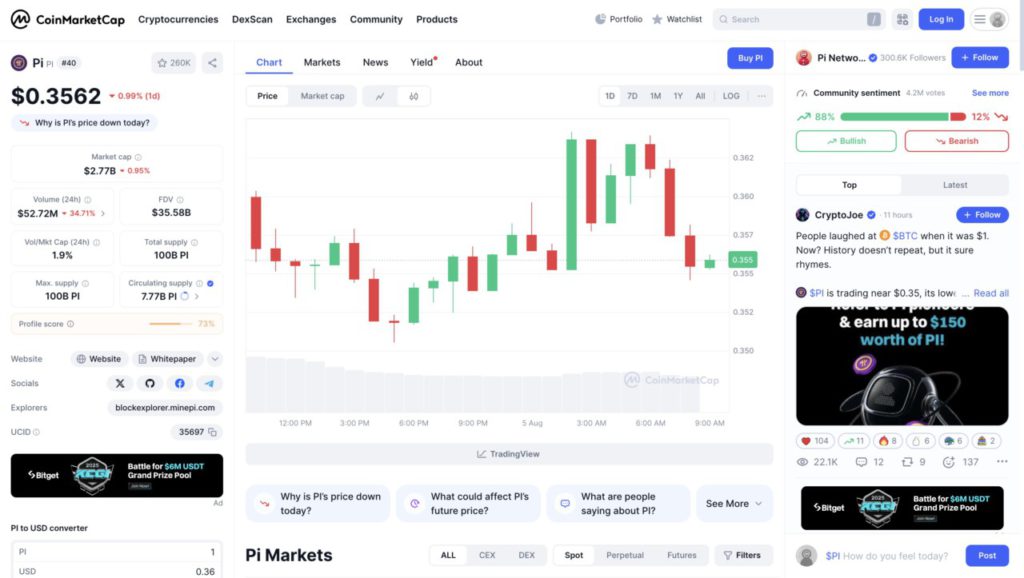This screenshot has width=1024, height=578.
Task: Select the line chart icon
Action: pos(380,96)
